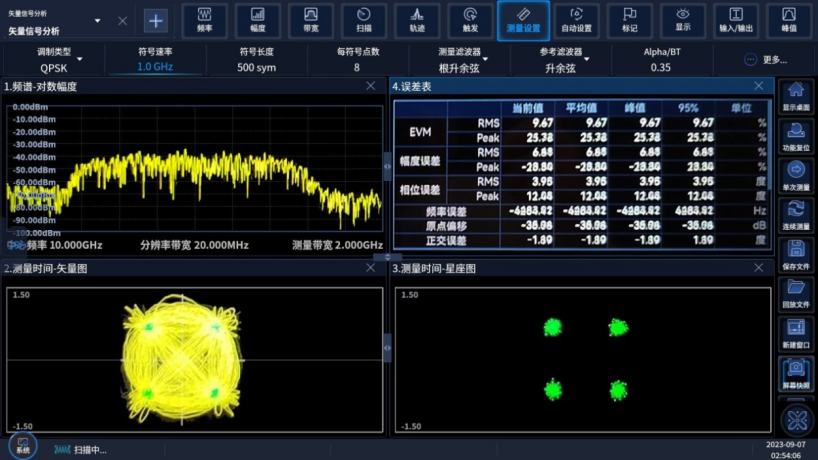This screenshot has width=818, height=460.
Task: Click 测量带宽 2.000GHz readout
Action: (337, 245)
